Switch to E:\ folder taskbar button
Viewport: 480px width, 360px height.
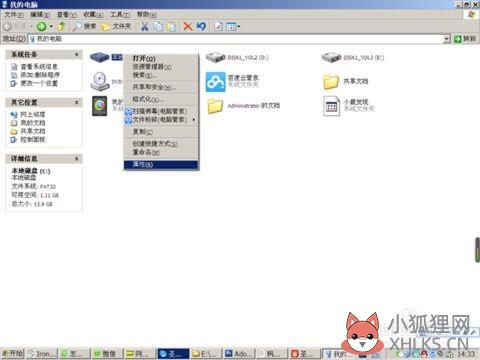[206, 353]
